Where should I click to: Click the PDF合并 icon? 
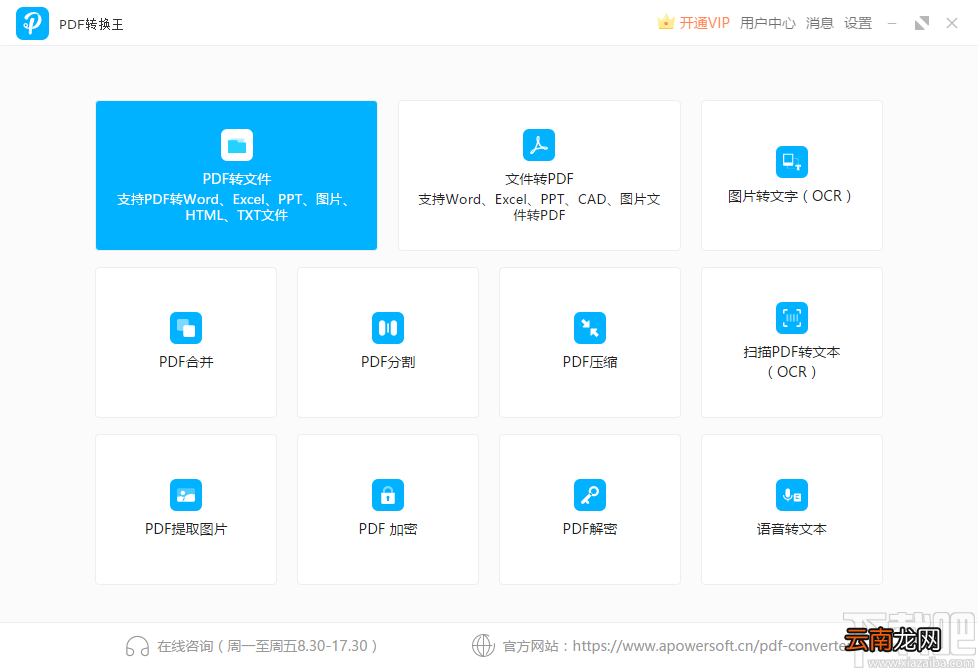click(186, 327)
